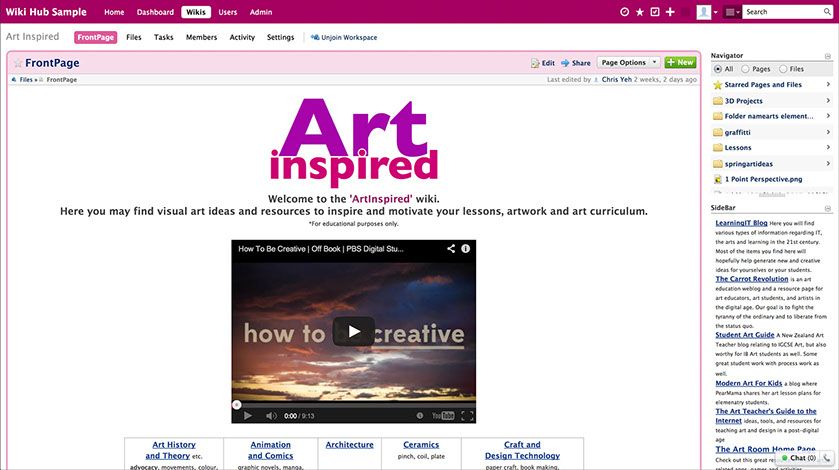Click the video progress bar

pos(353,404)
